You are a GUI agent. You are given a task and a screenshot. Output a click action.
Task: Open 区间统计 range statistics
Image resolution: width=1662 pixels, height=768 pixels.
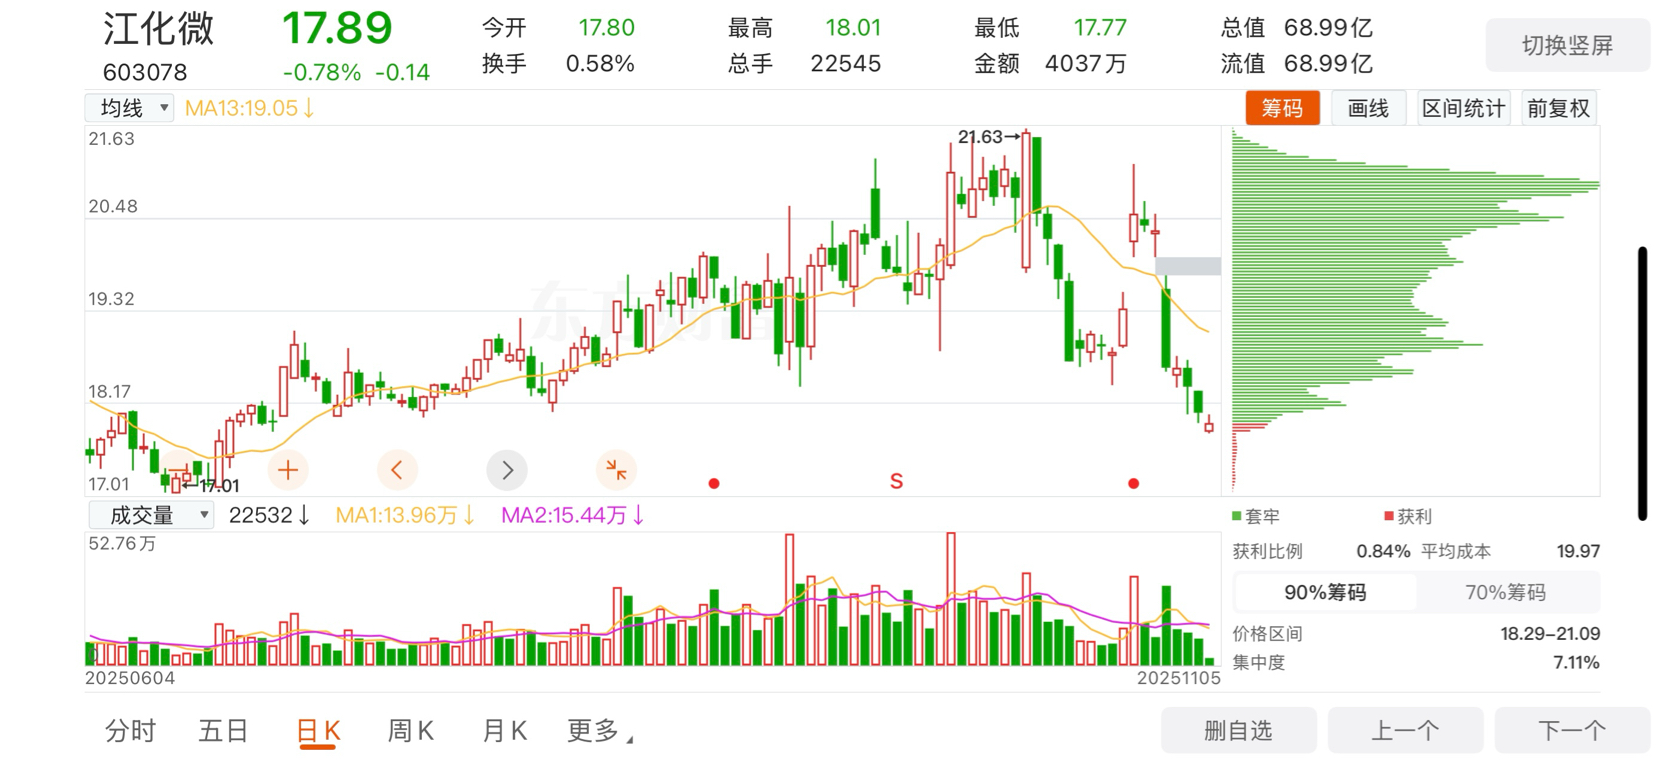coord(1463,108)
